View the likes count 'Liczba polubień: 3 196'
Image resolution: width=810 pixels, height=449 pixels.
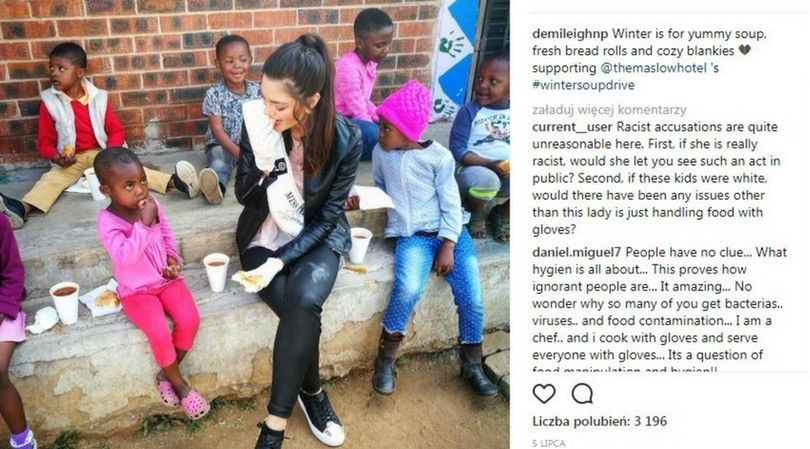[600, 421]
